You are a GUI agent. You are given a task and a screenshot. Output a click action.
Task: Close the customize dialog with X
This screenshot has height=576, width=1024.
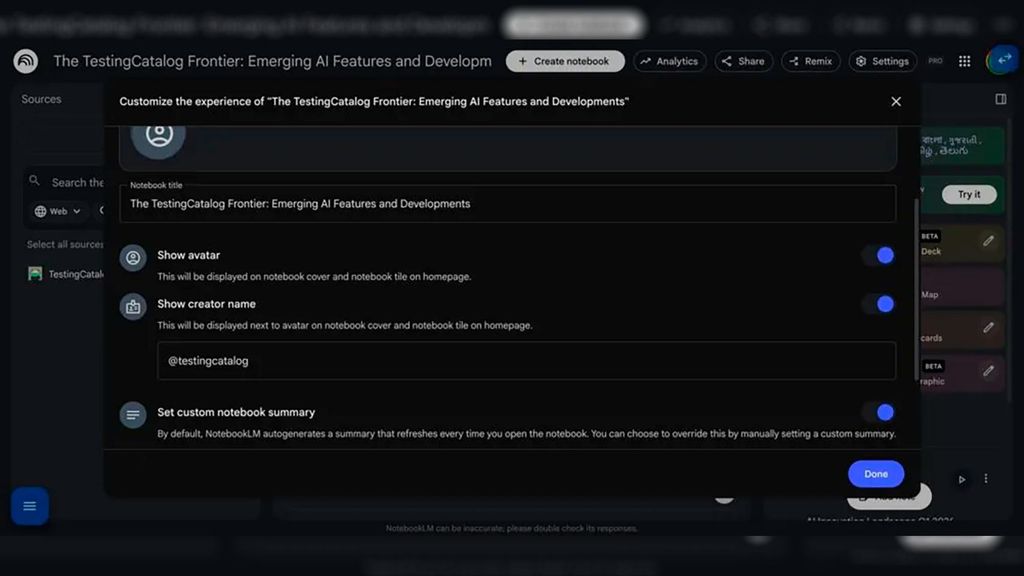click(896, 101)
